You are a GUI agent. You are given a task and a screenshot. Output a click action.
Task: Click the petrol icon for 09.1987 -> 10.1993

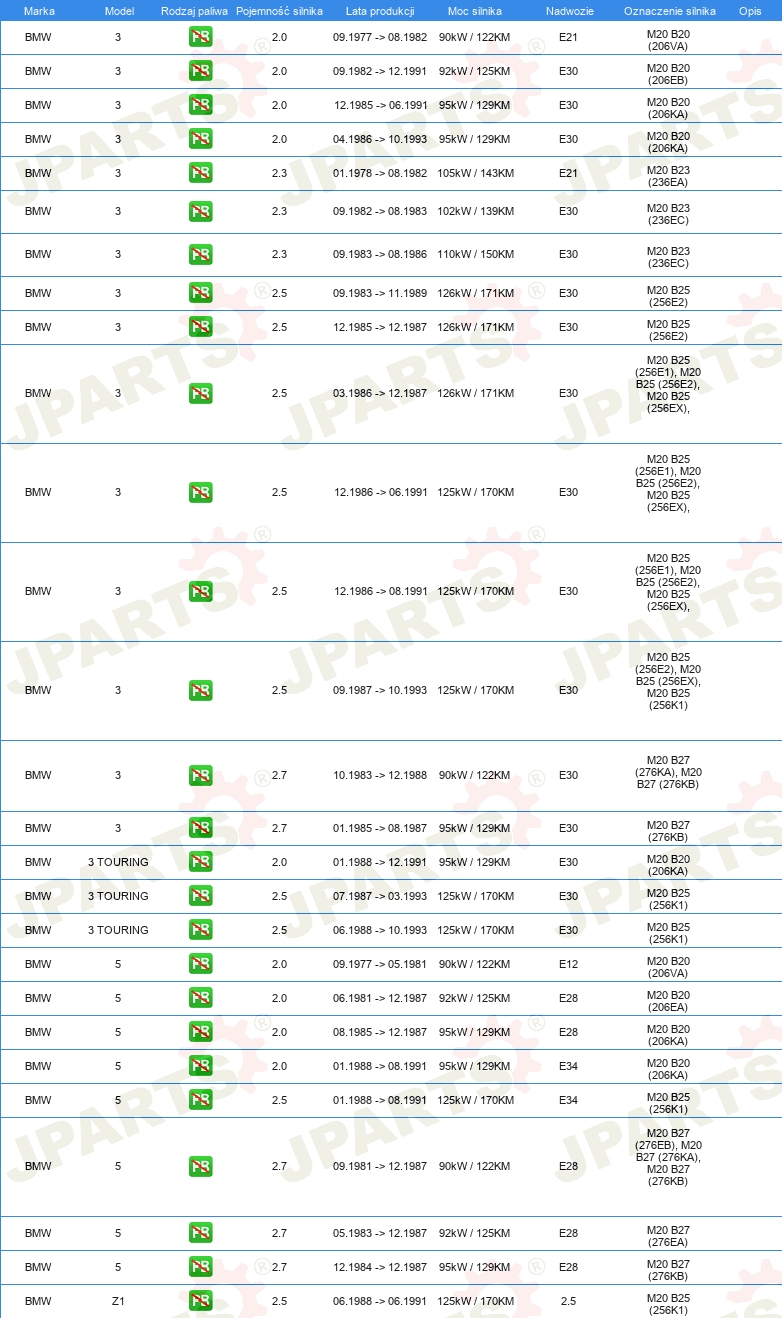coord(200,690)
